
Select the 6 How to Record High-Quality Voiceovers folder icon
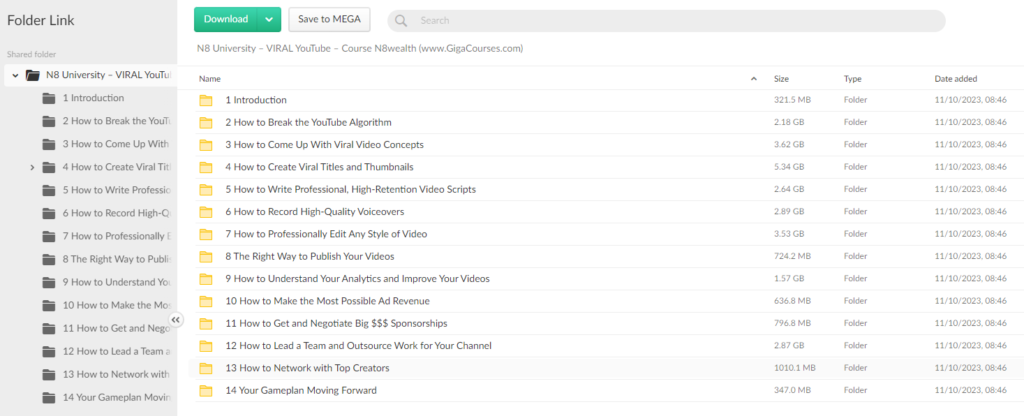click(x=206, y=212)
